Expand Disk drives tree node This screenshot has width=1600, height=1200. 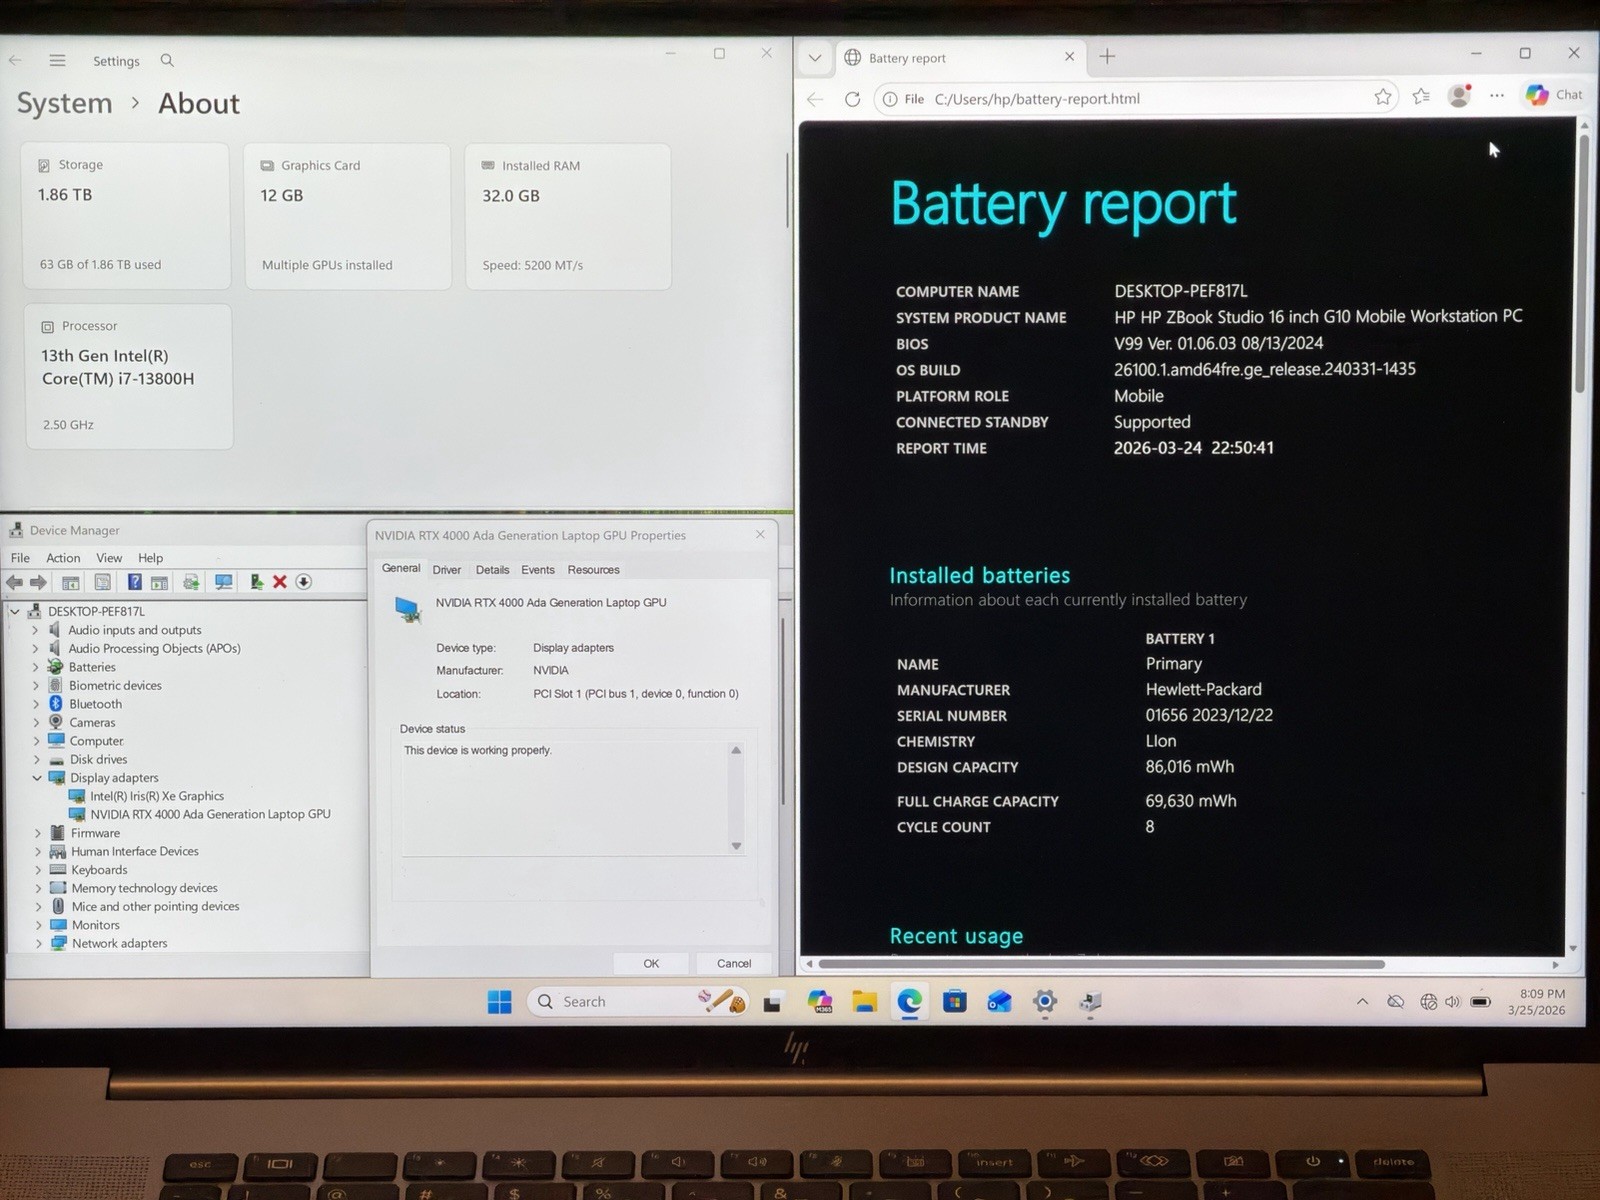tap(36, 759)
